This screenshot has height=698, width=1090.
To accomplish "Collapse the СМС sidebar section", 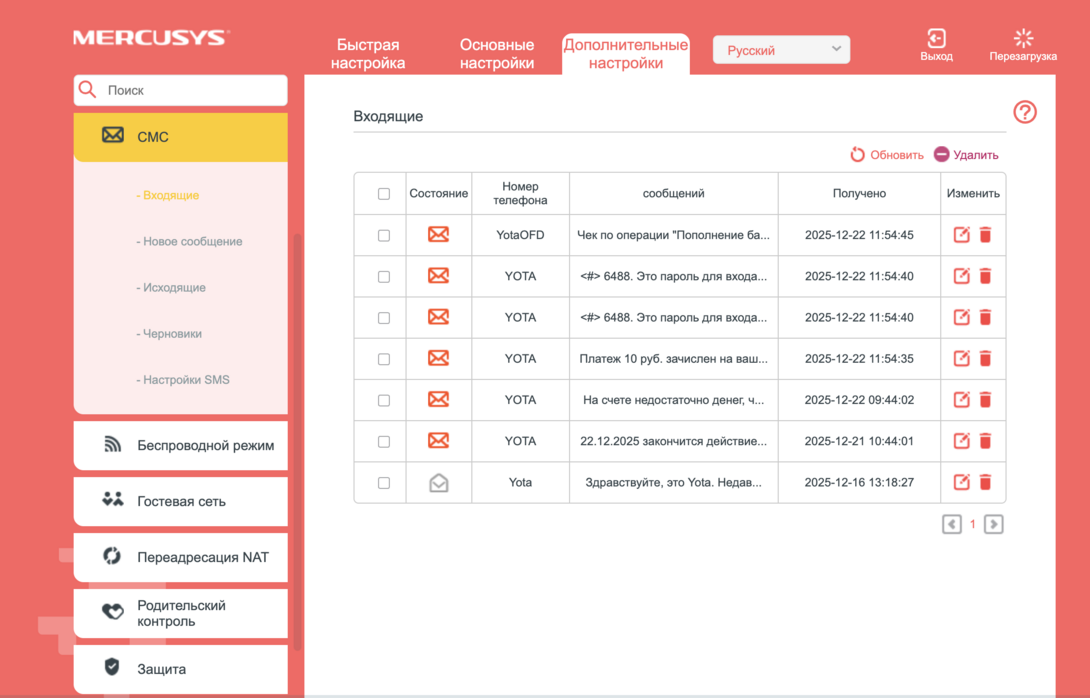I will 181,137.
